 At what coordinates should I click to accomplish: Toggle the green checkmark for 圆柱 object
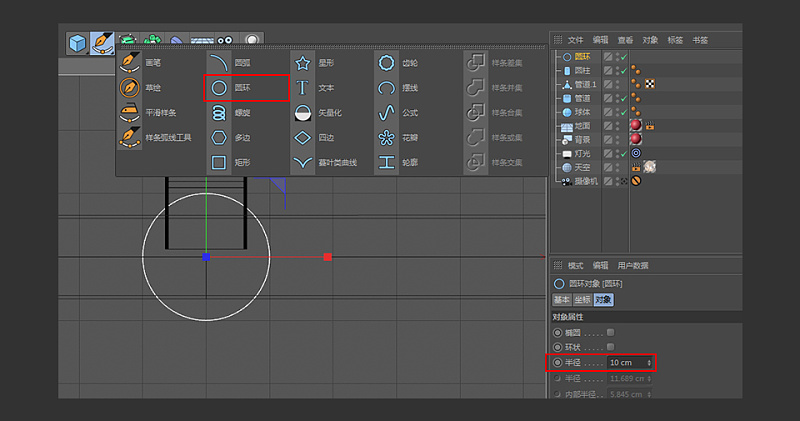(x=623, y=71)
